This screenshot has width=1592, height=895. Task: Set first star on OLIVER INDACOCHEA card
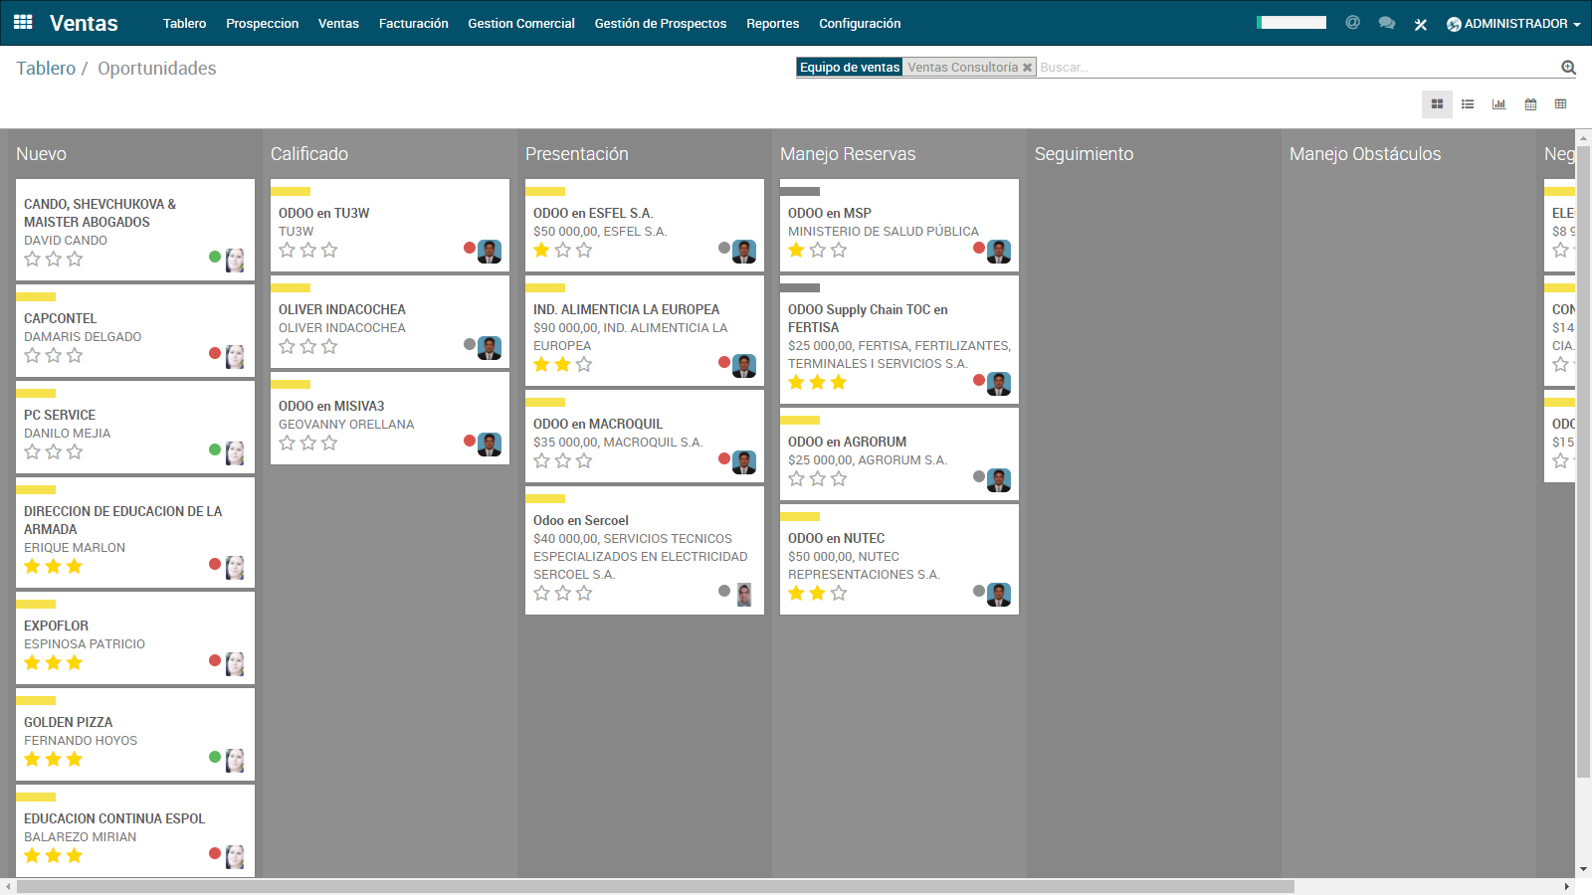[287, 346]
